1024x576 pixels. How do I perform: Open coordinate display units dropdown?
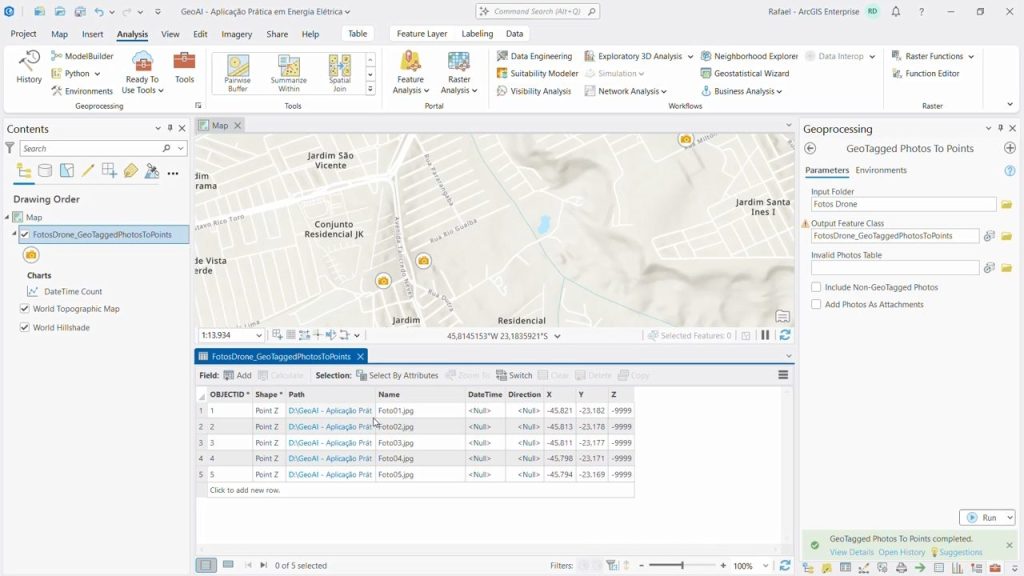pyautogui.click(x=557, y=336)
